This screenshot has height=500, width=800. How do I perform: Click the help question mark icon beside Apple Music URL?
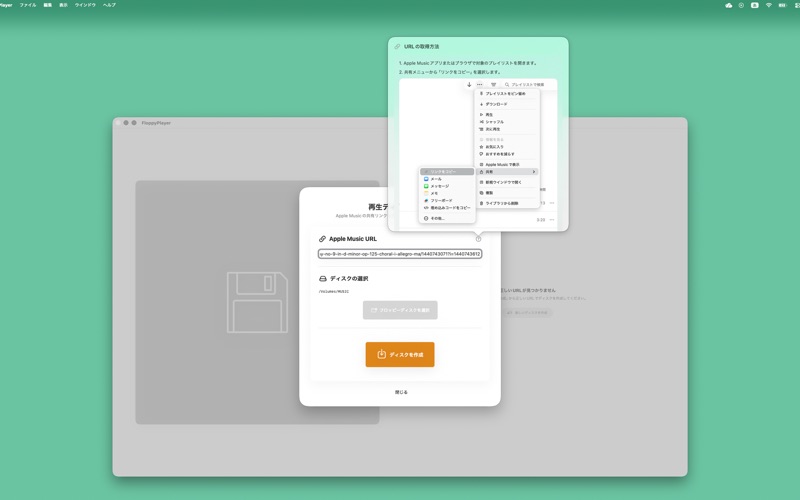click(x=478, y=239)
